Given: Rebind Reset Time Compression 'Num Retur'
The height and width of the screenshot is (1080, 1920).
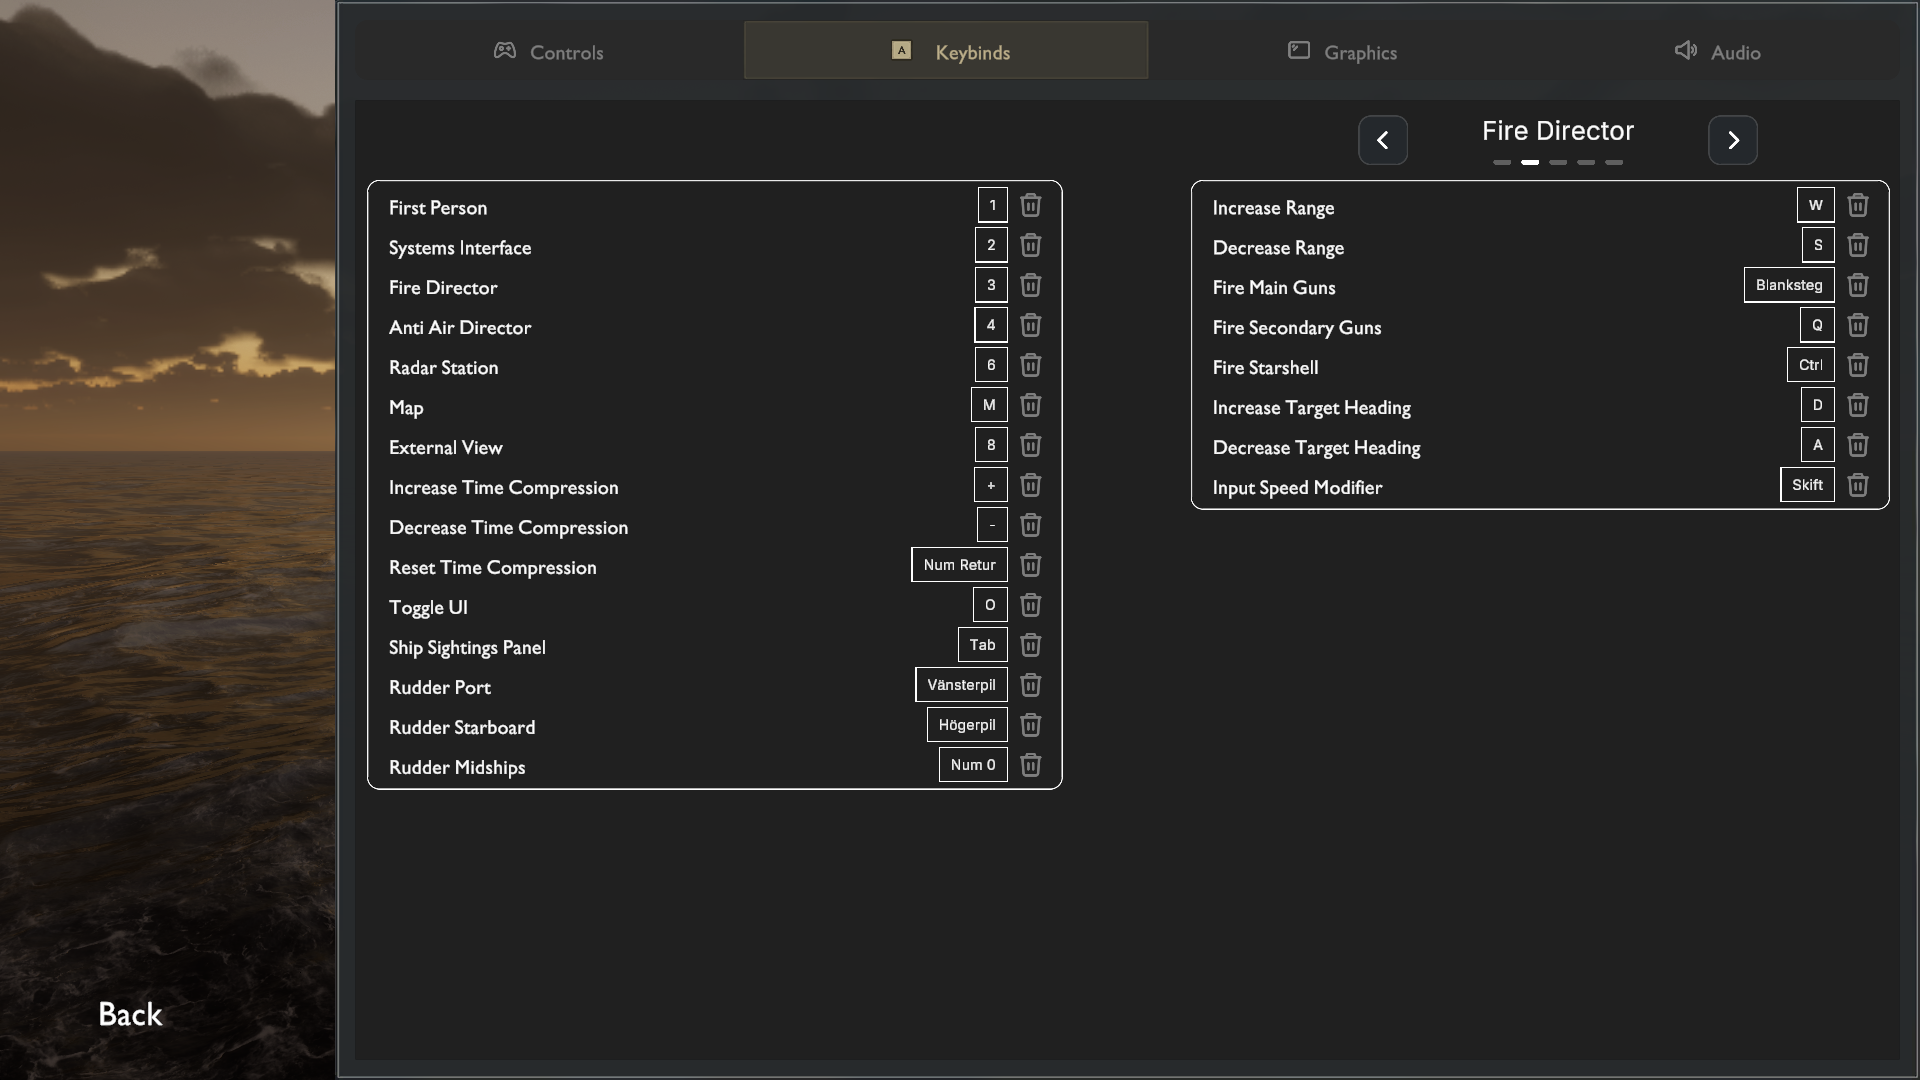Looking at the screenshot, I should click(x=959, y=565).
